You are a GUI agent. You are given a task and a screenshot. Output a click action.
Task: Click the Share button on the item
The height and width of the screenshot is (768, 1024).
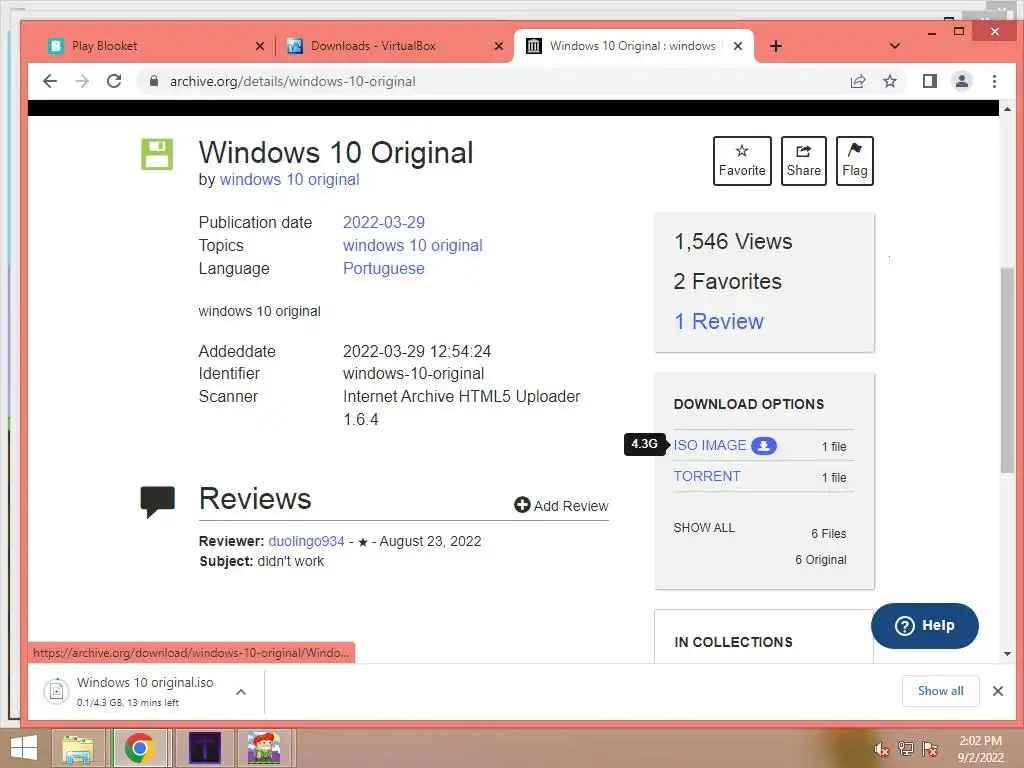click(803, 161)
